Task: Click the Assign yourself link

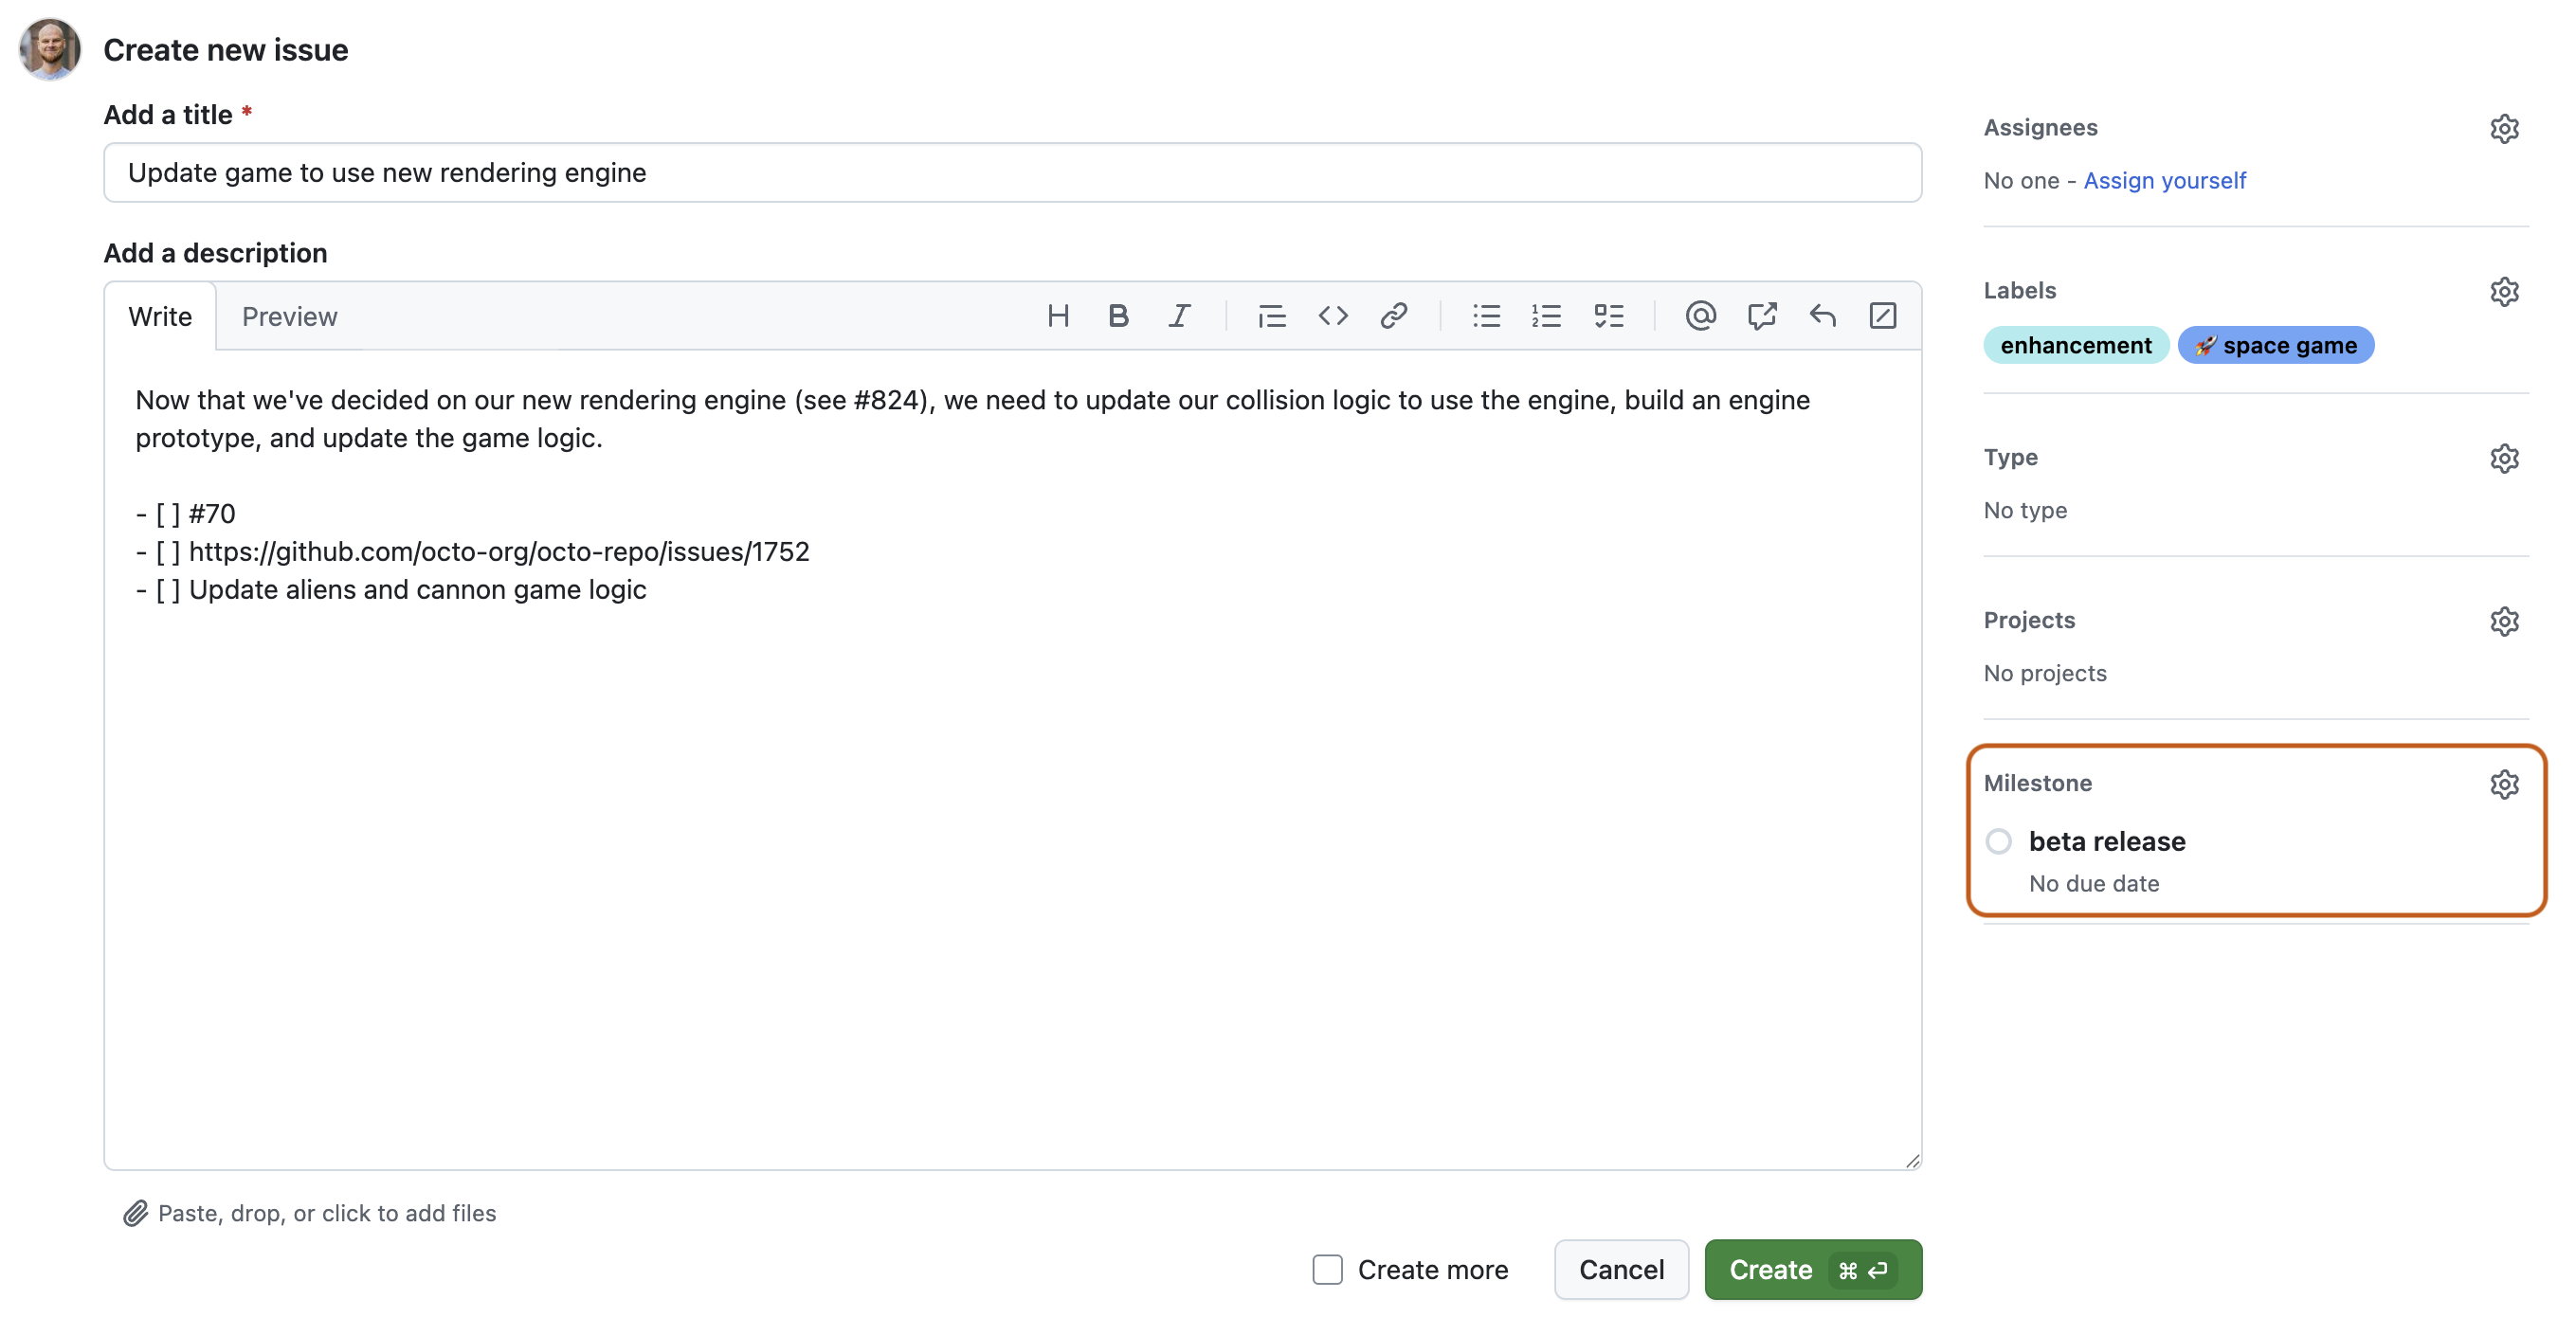Action: 2164,180
